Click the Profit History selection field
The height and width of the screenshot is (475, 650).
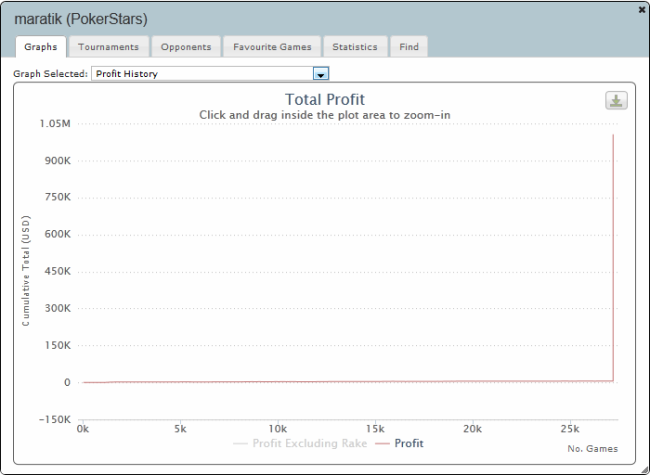[x=202, y=74]
